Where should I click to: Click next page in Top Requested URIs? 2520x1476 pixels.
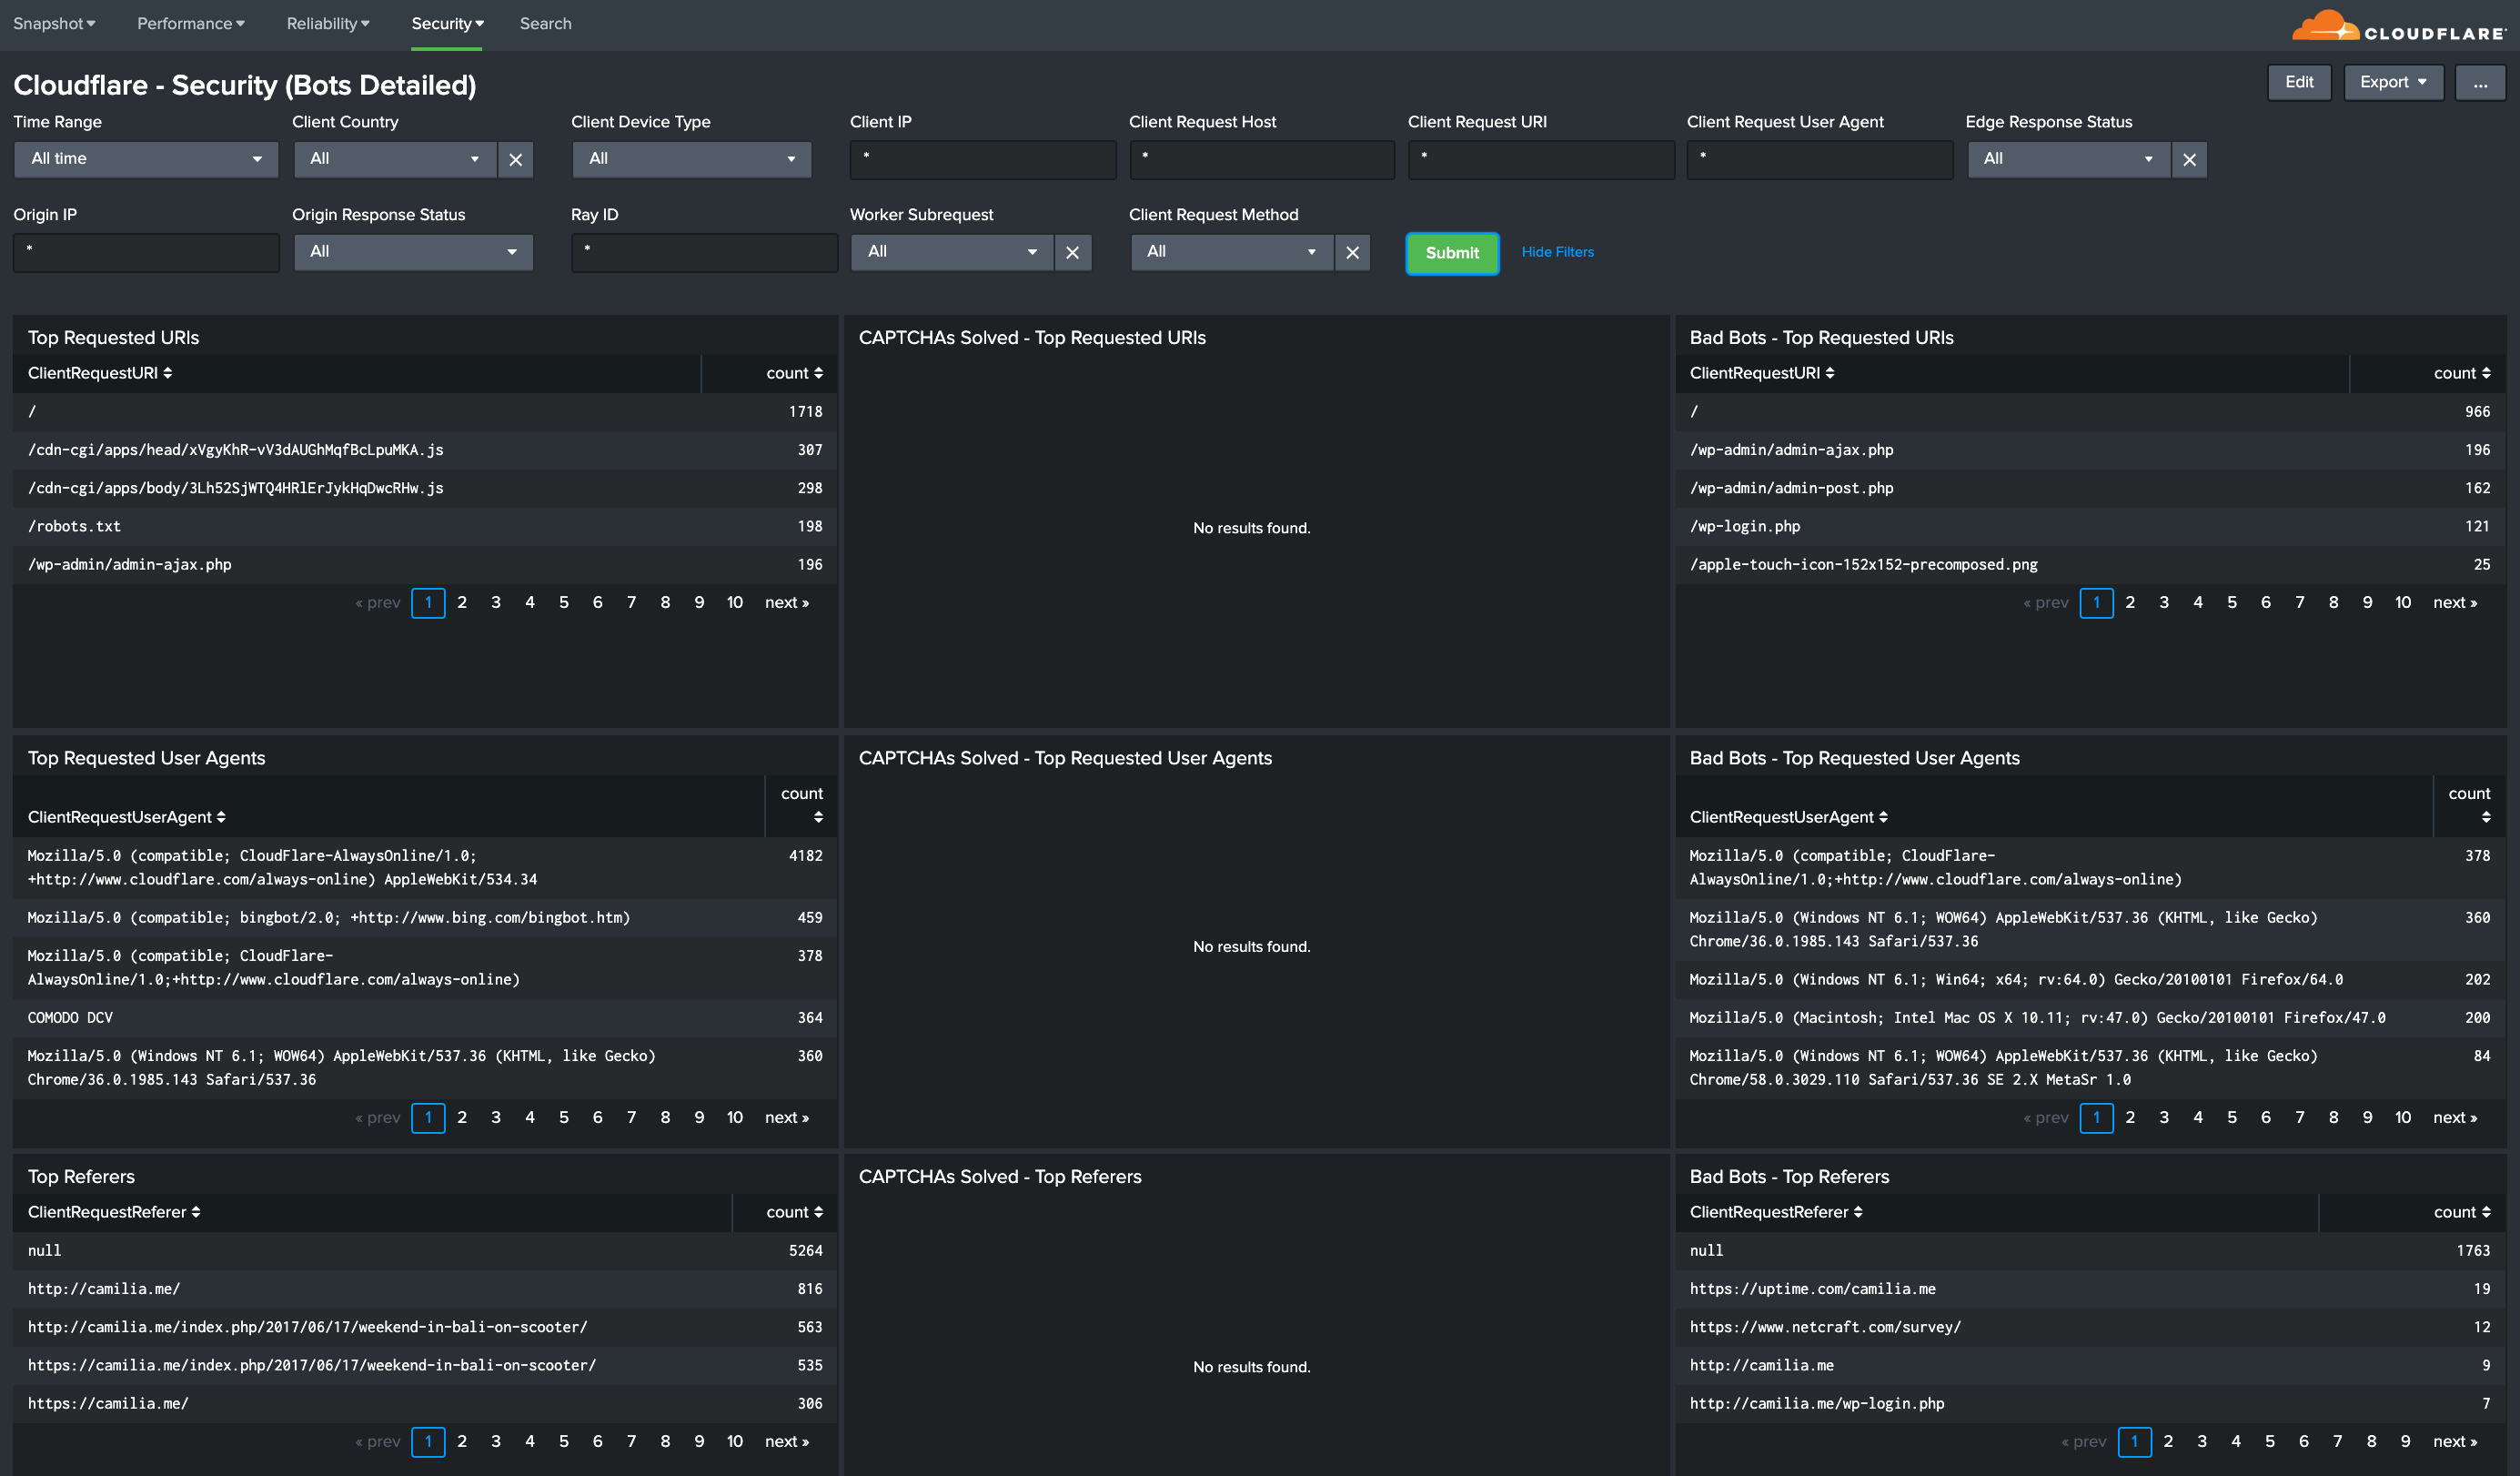point(787,602)
